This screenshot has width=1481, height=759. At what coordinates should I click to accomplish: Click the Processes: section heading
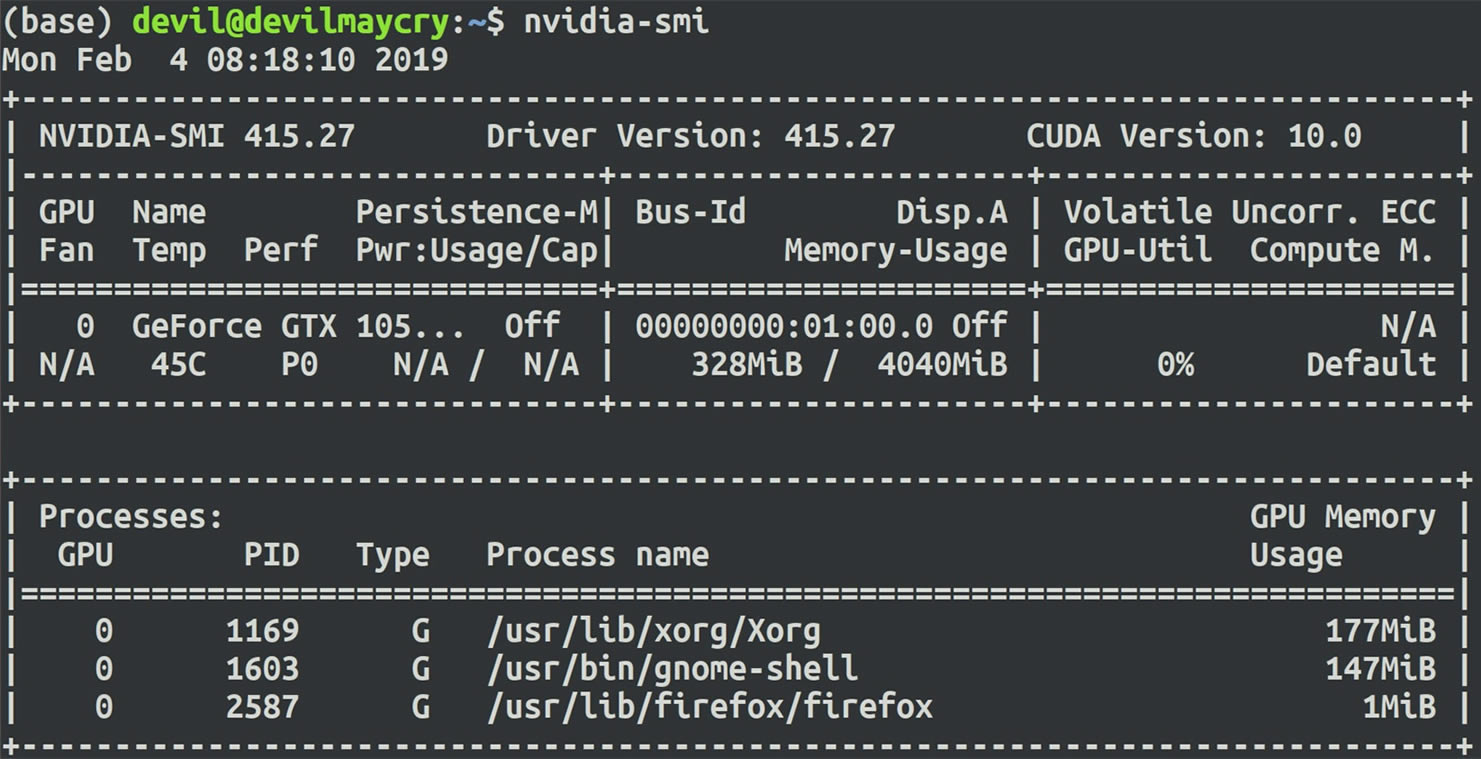[x=130, y=517]
